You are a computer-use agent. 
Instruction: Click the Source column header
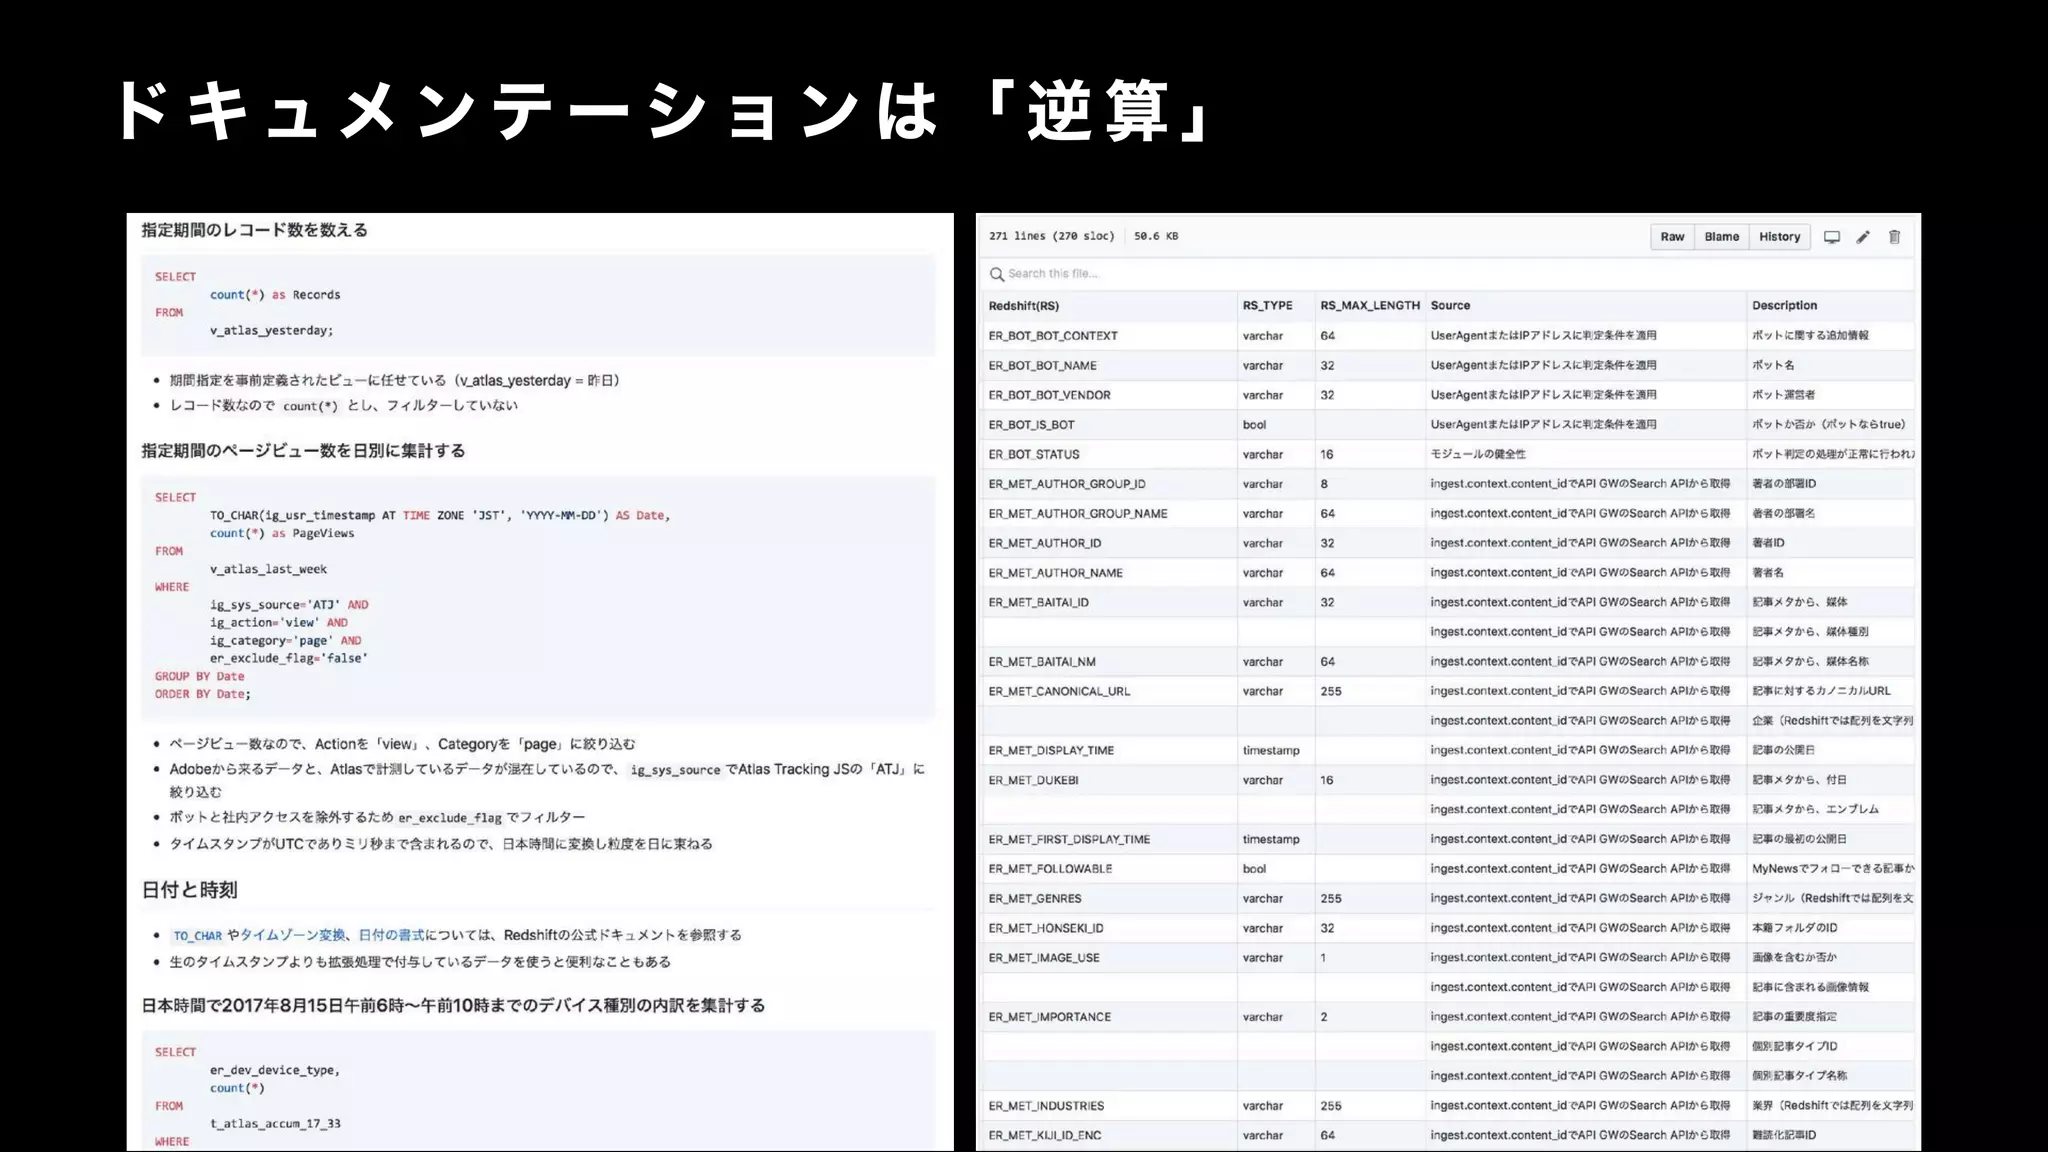(x=1450, y=306)
